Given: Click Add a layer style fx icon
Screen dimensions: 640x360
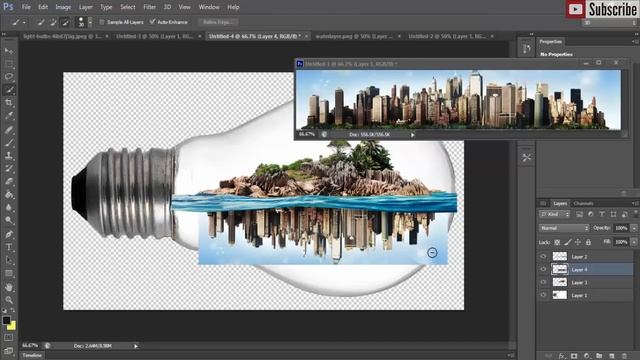Looking at the screenshot, I should pyautogui.click(x=562, y=356).
